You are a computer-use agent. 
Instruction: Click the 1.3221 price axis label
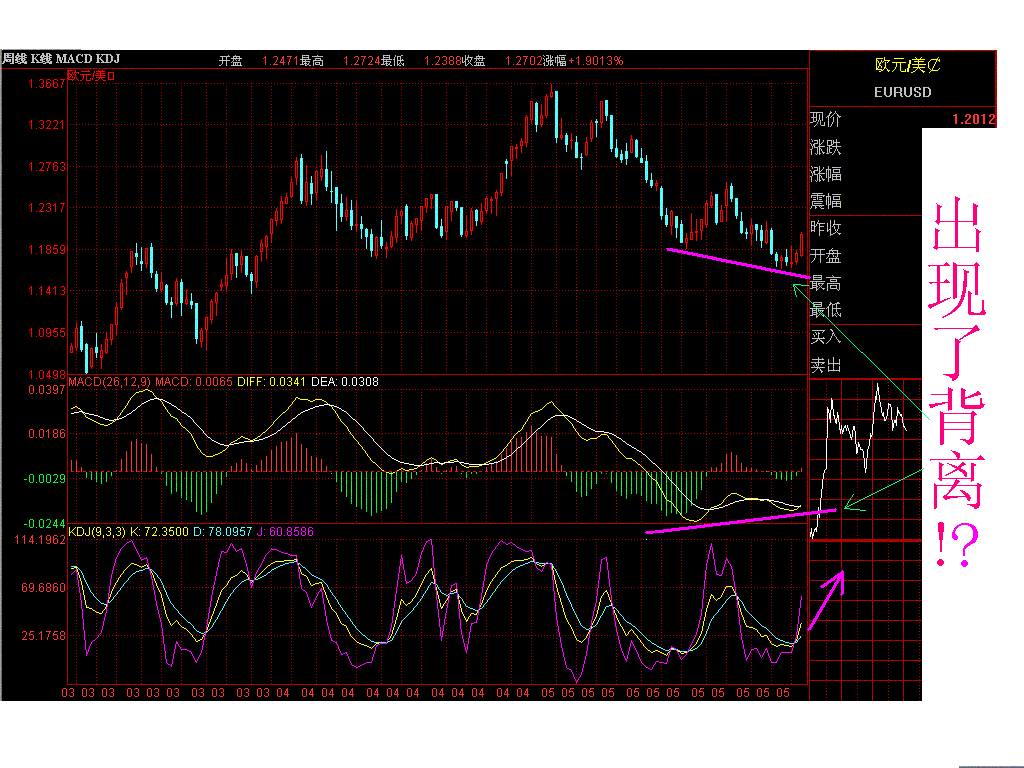pyautogui.click(x=46, y=125)
